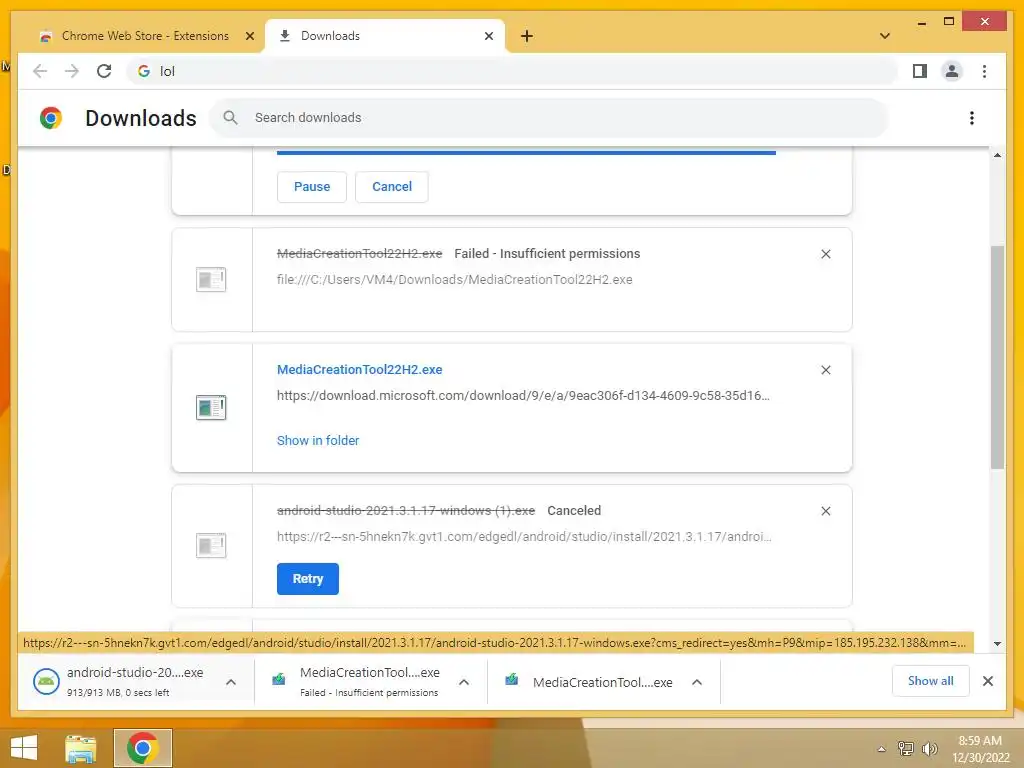
Task: Remove the completed MediaCreationTool22H2.exe entry
Action: coord(825,370)
